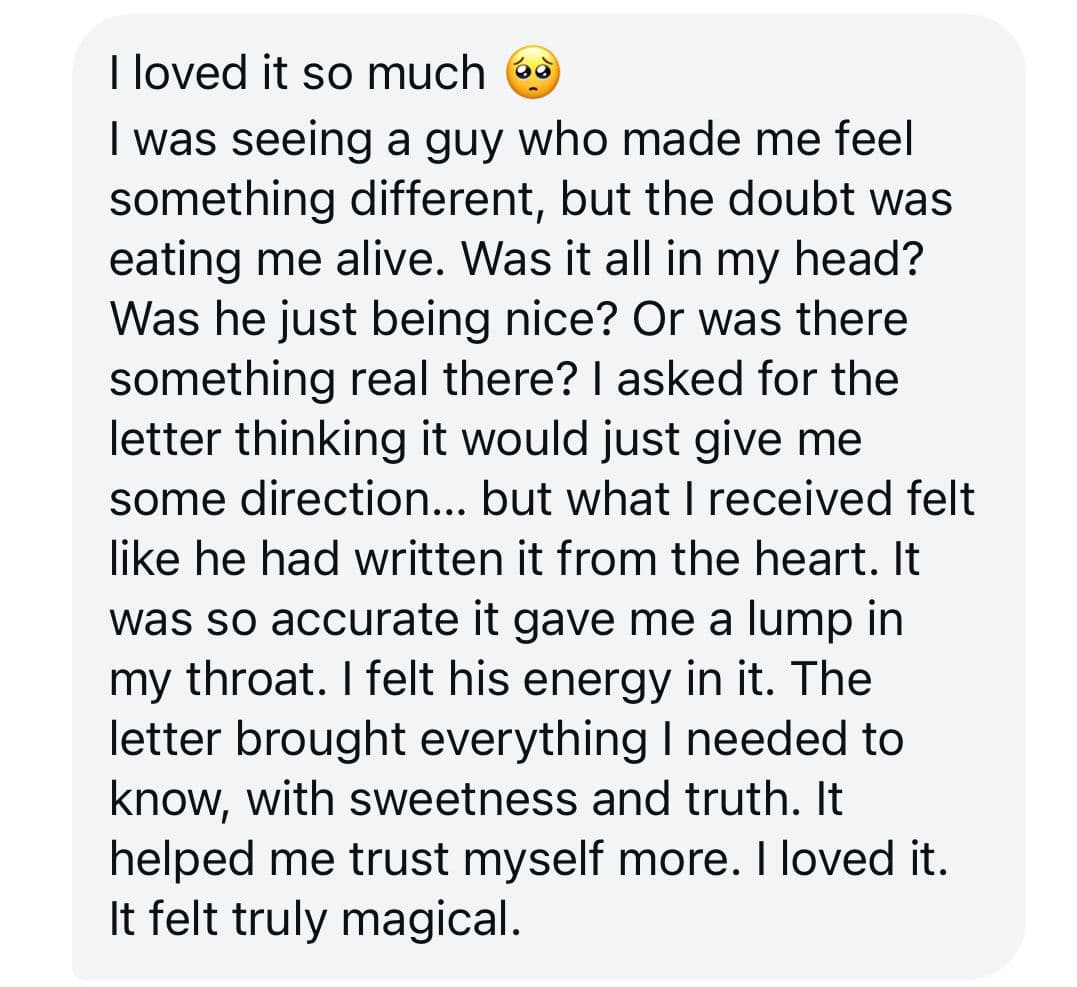This screenshot has width=1077, height=987.
Task: Click the "I loved it so much" line
Action: tap(296, 75)
